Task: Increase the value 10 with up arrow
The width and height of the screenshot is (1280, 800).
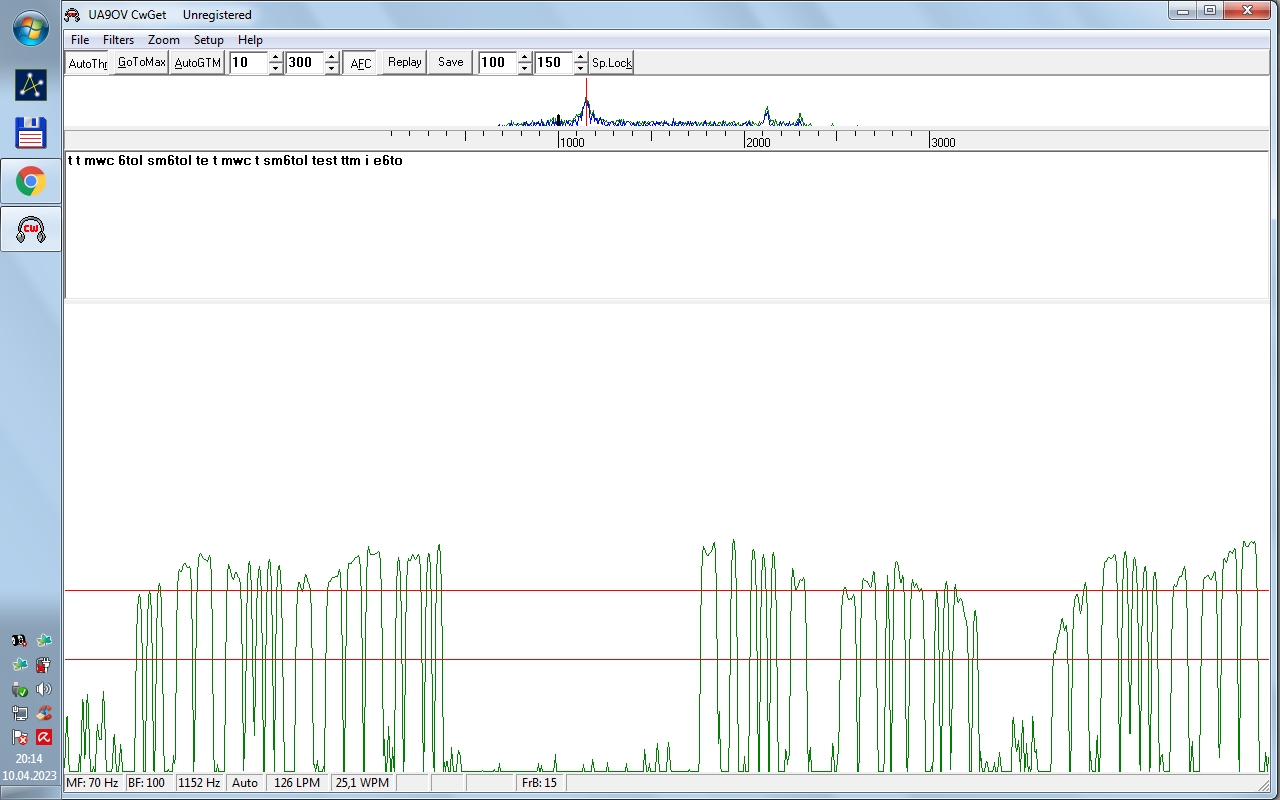Action: [x=276, y=57]
